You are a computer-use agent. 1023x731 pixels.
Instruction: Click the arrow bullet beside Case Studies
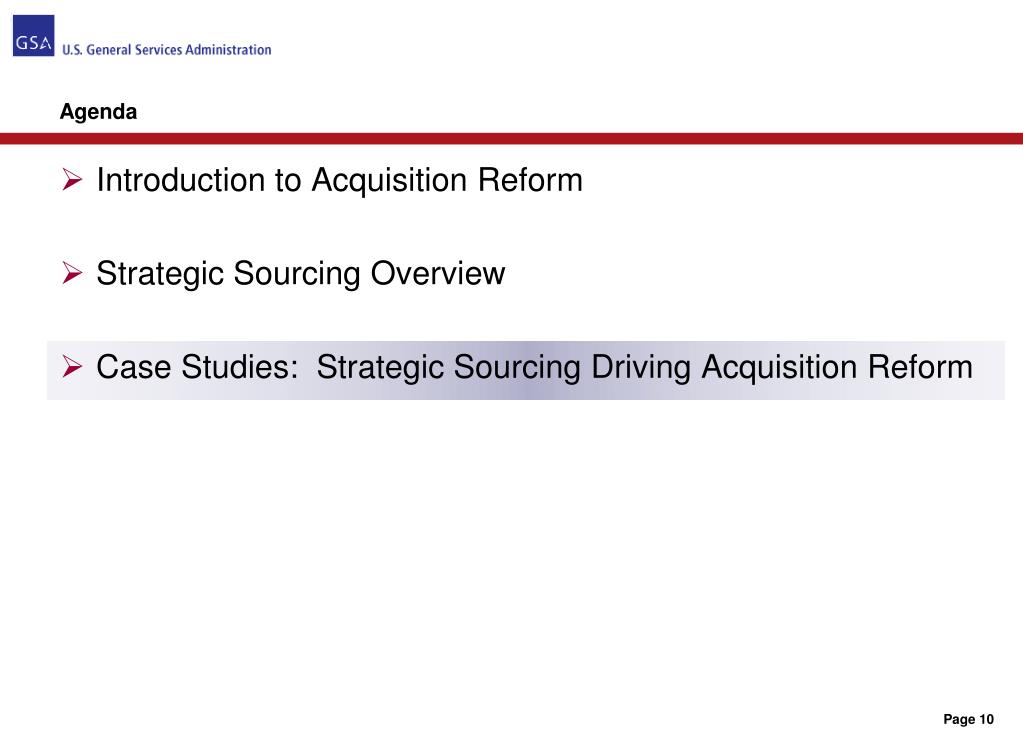(72, 366)
